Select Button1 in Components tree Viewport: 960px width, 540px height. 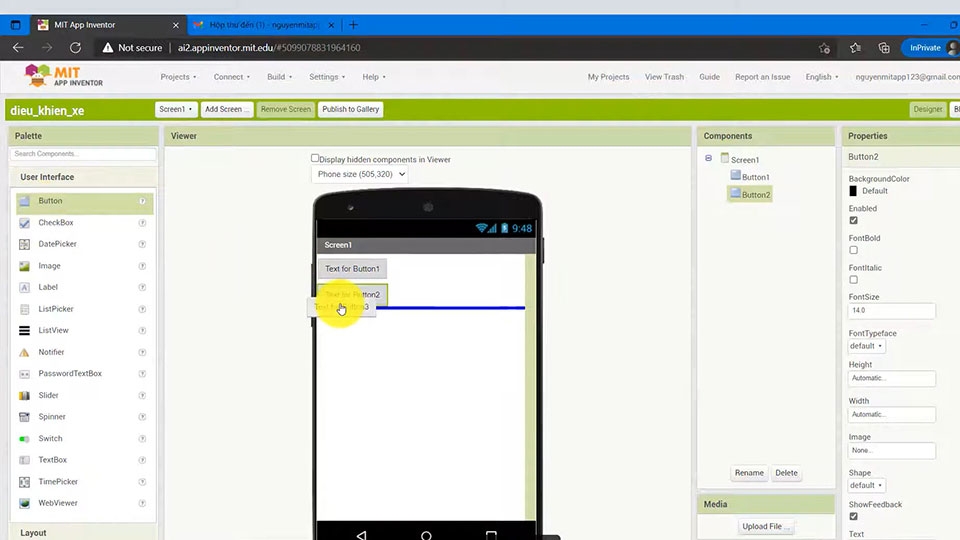coord(749,177)
